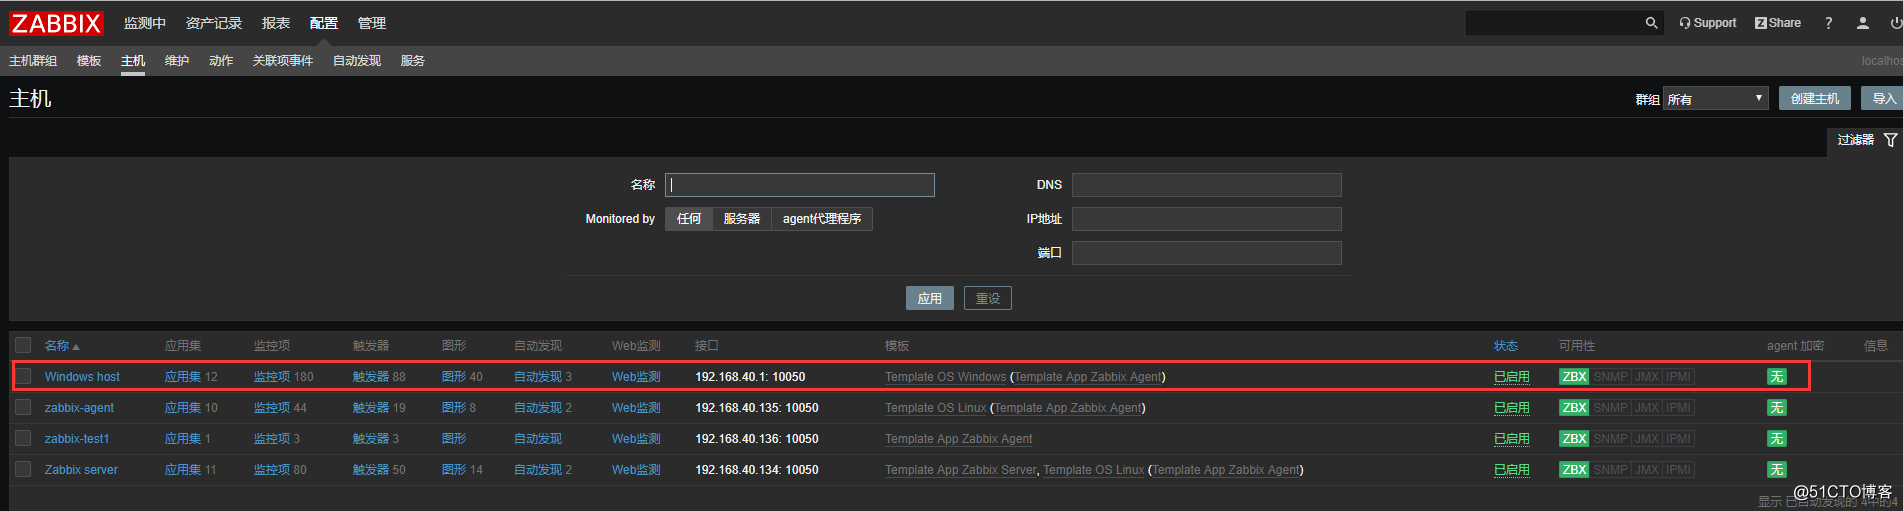Click SNMP indicator in Windows host row

click(x=1611, y=377)
